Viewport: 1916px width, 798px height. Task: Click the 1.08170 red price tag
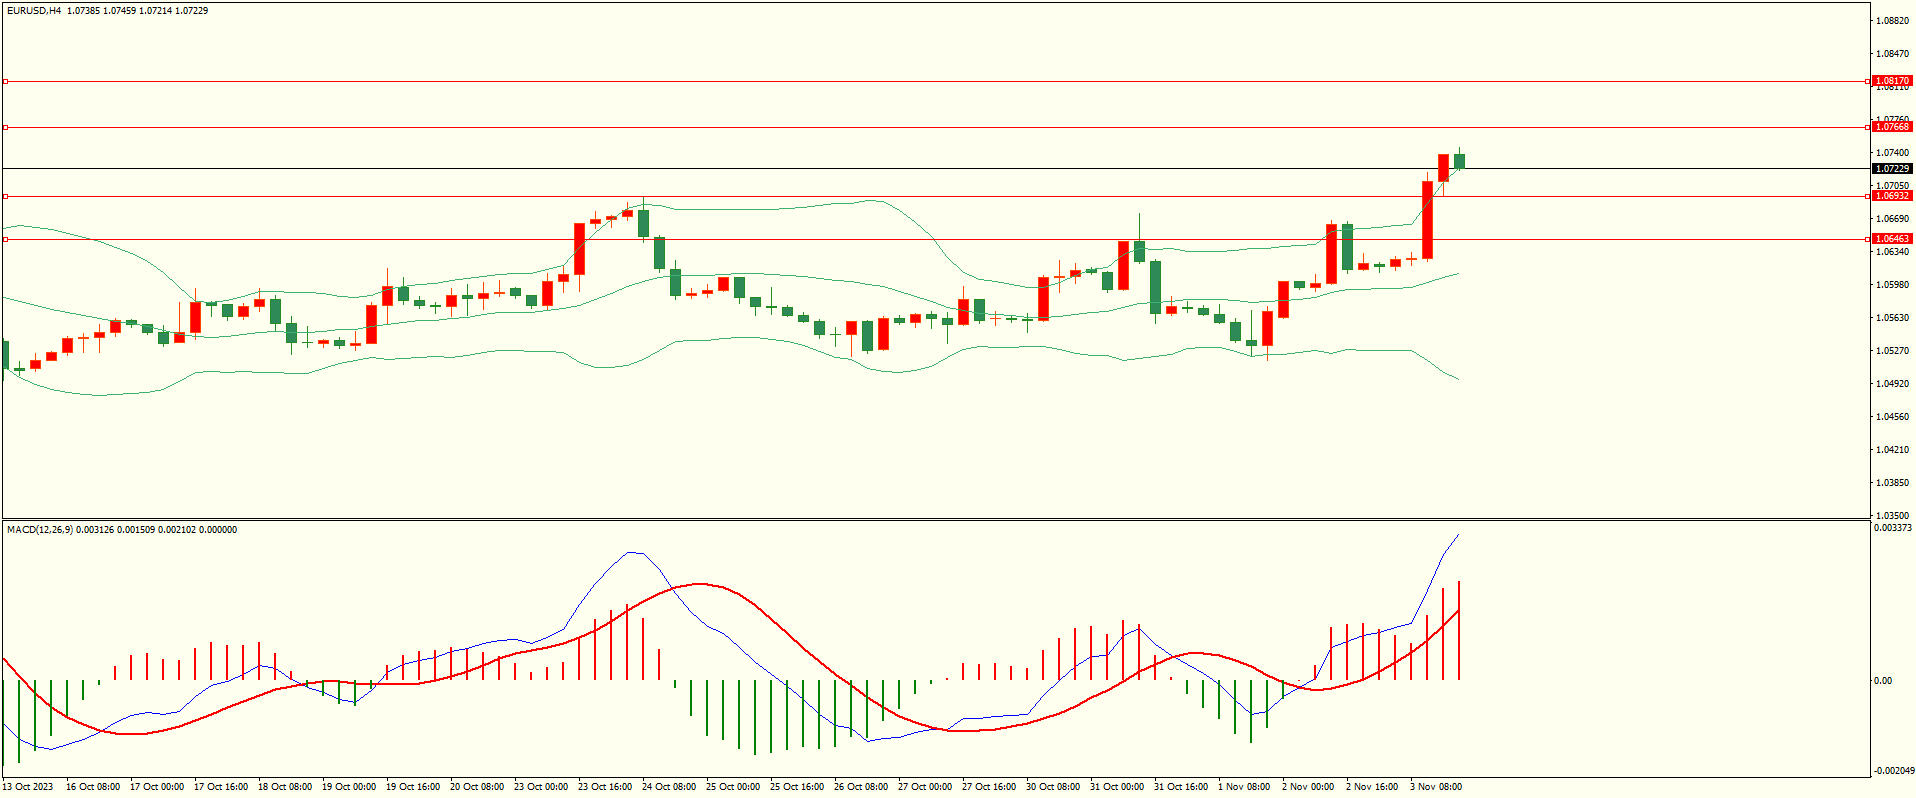click(x=1892, y=81)
